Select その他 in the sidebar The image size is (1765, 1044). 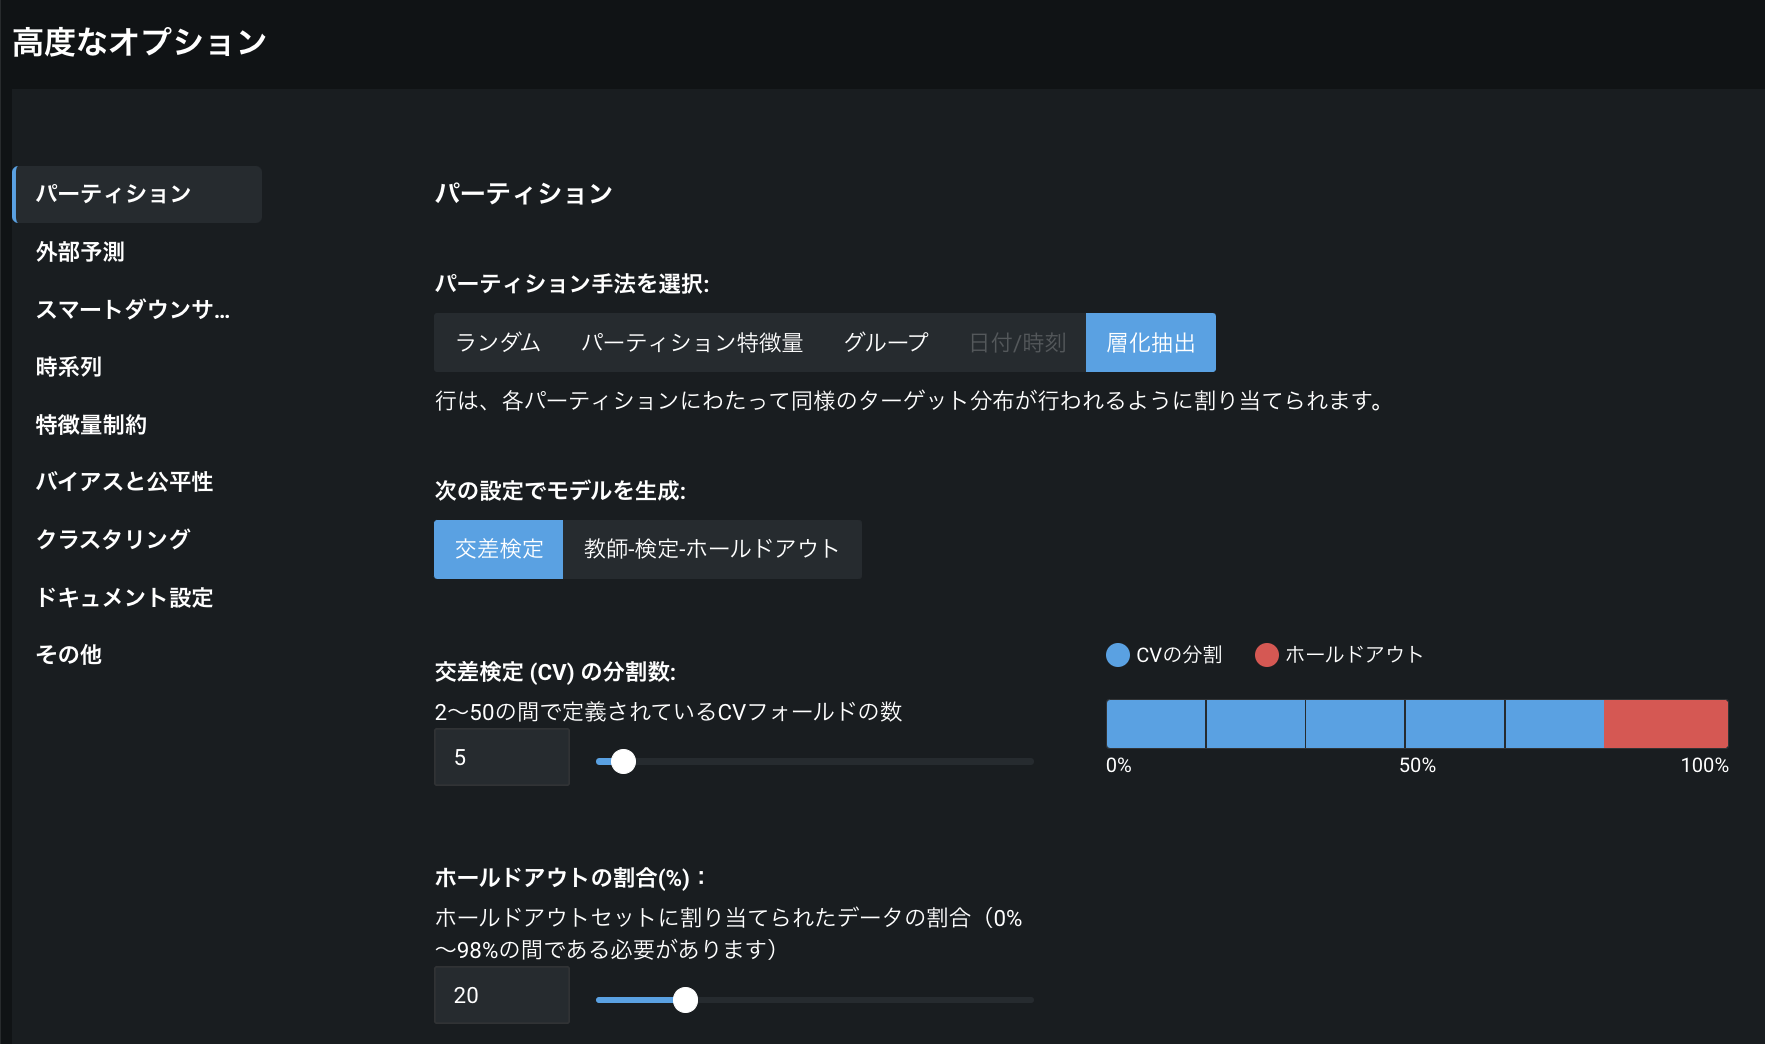[69, 655]
